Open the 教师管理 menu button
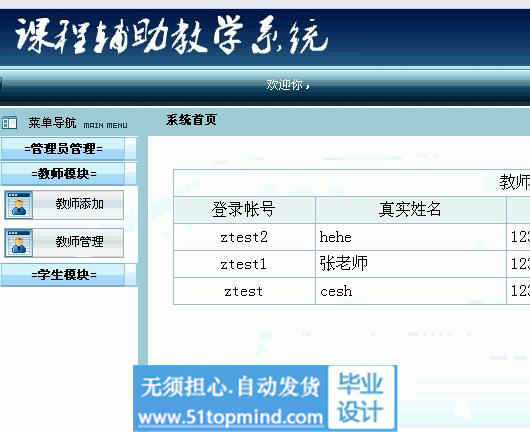Screen dimensions: 530x432 (78, 243)
